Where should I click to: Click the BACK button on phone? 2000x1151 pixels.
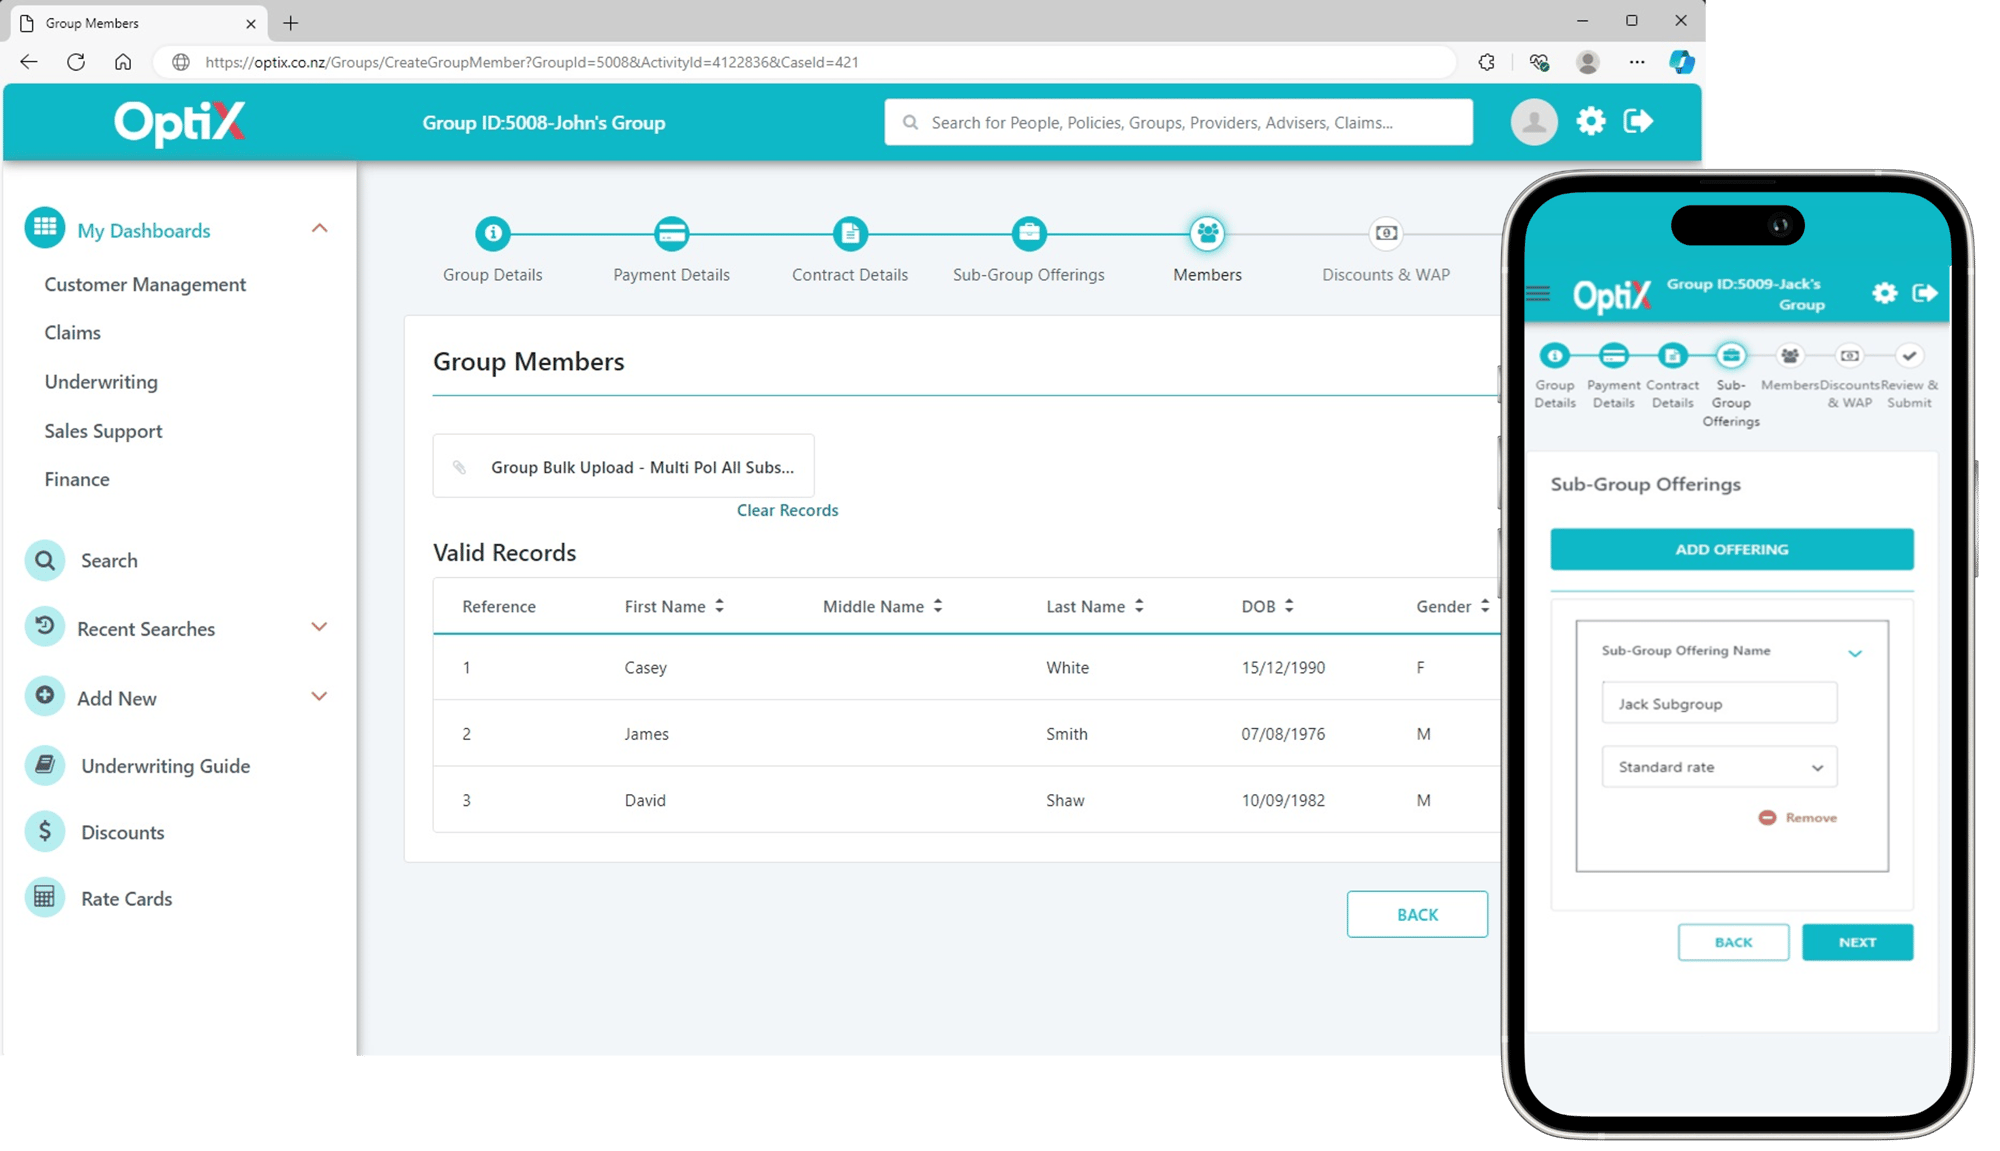1733,942
